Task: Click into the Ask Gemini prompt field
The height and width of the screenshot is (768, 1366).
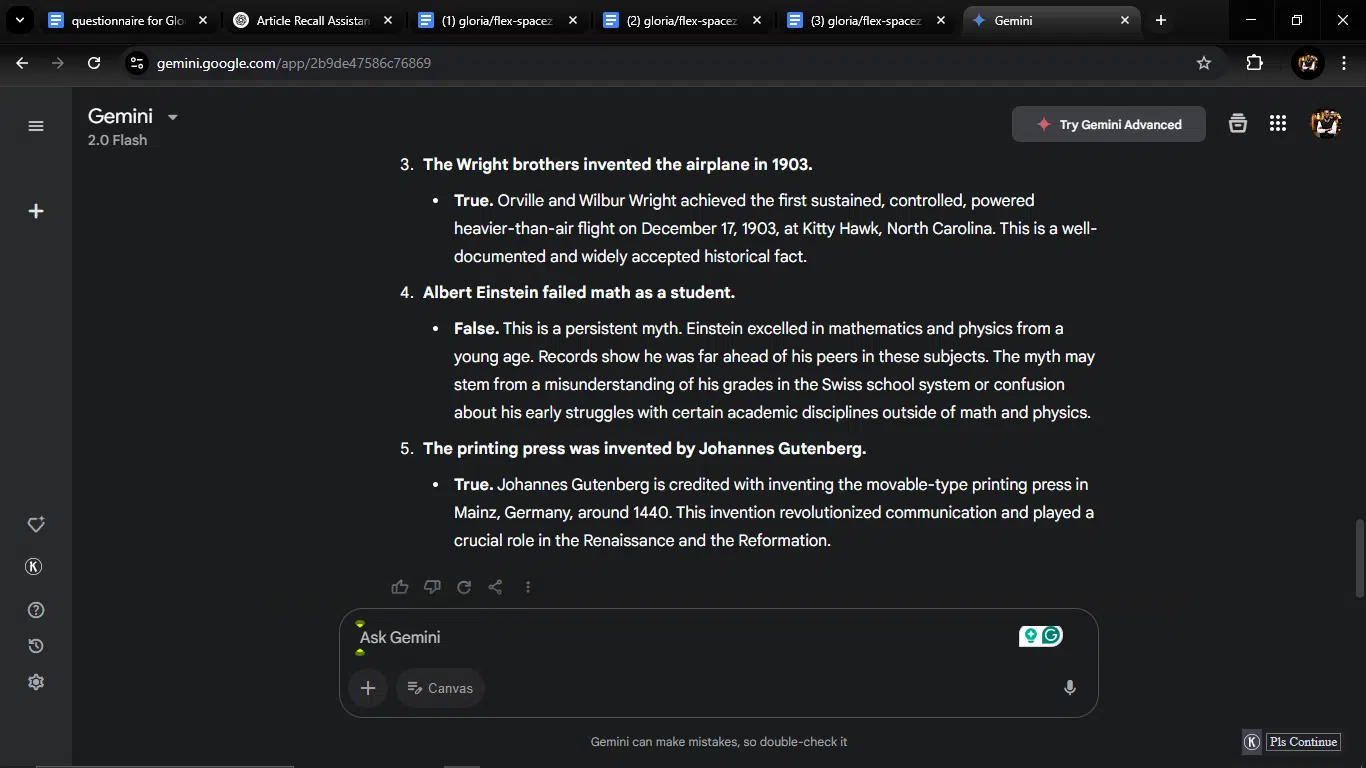Action: 680,637
